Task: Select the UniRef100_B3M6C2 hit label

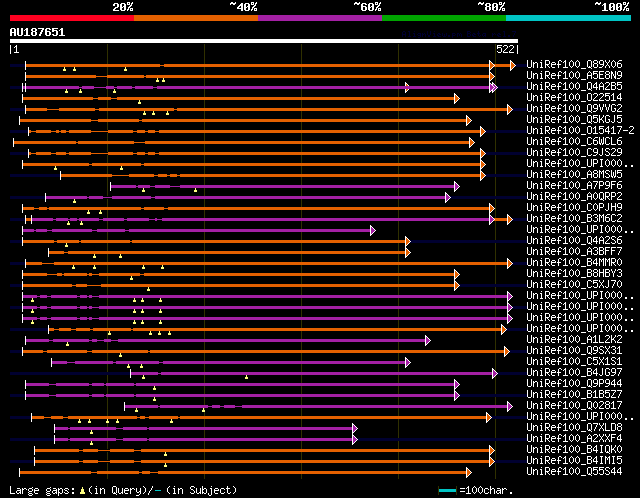Action: tap(574, 218)
